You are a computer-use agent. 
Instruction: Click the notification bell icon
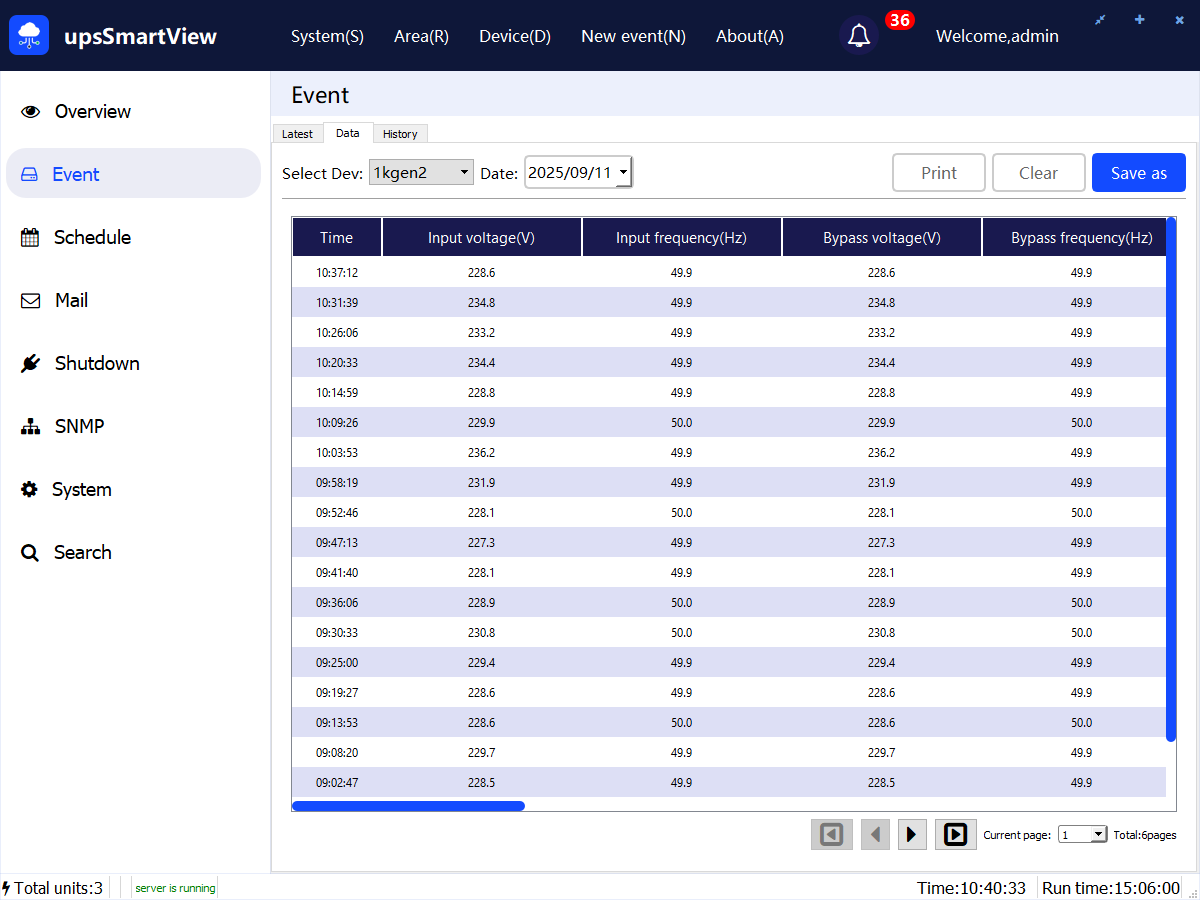tap(858, 36)
